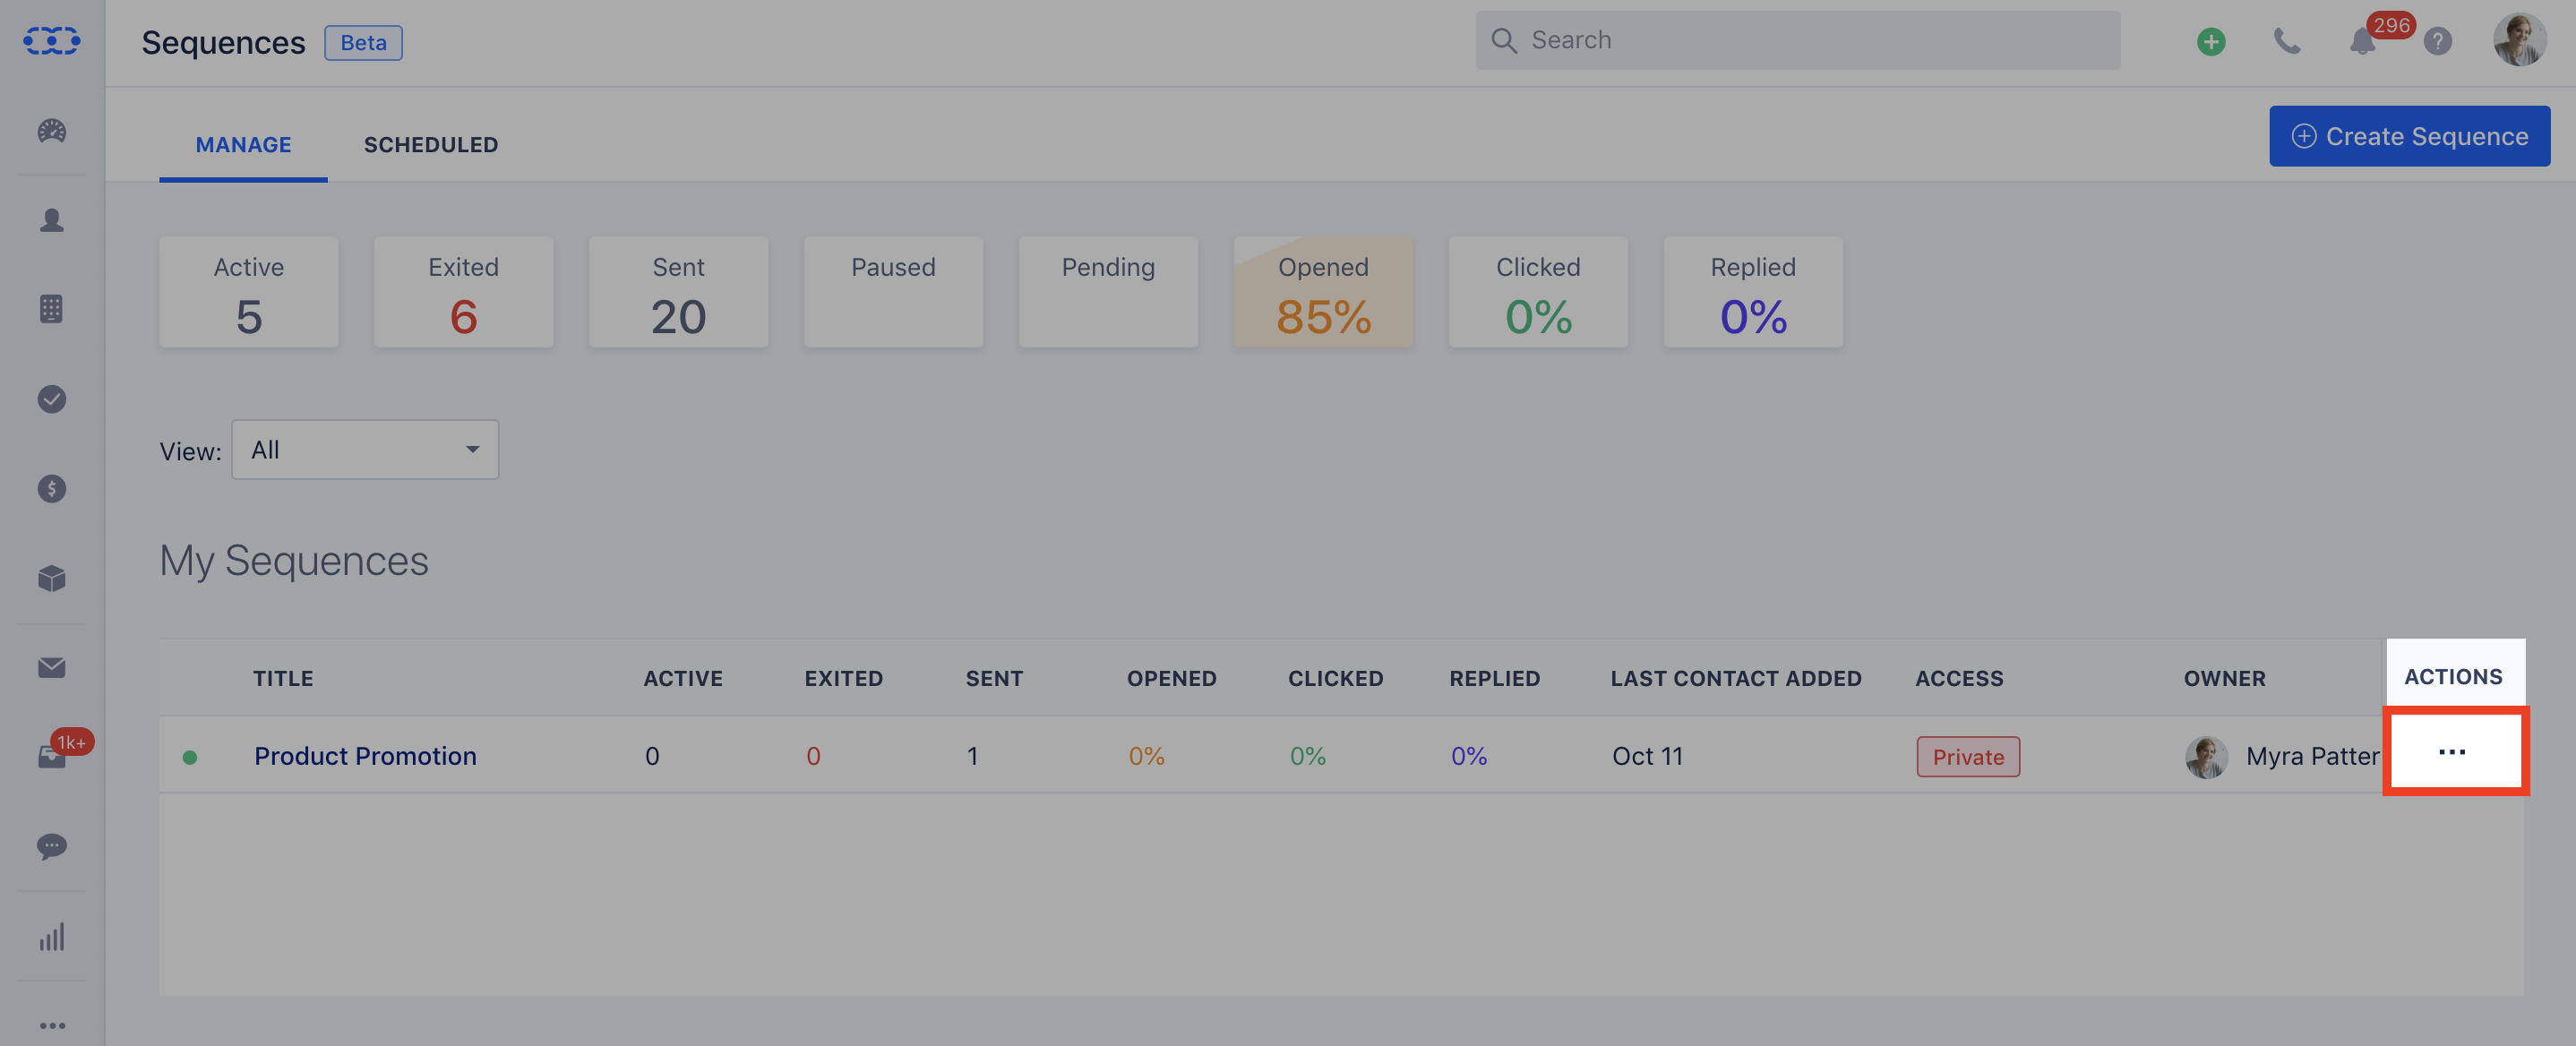This screenshot has width=2576, height=1046.
Task: Open the help question-mark icon
Action: click(2438, 42)
